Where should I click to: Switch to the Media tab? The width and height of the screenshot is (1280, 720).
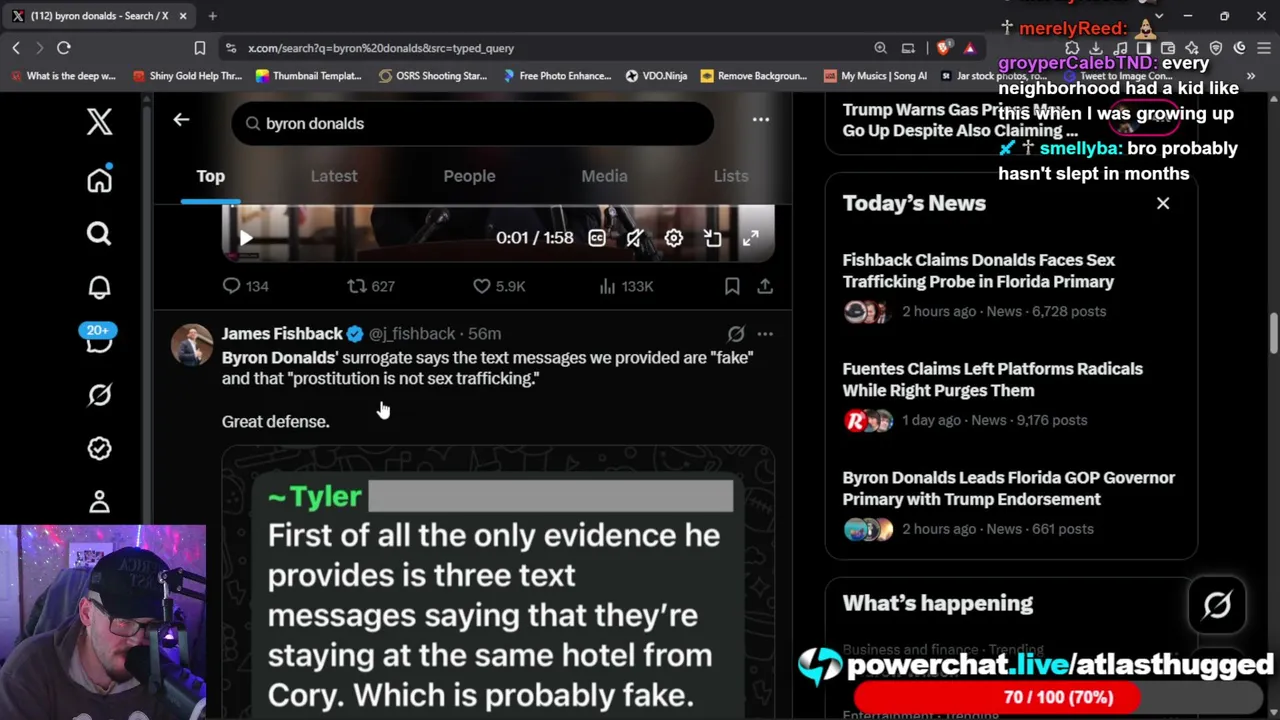[x=604, y=176]
